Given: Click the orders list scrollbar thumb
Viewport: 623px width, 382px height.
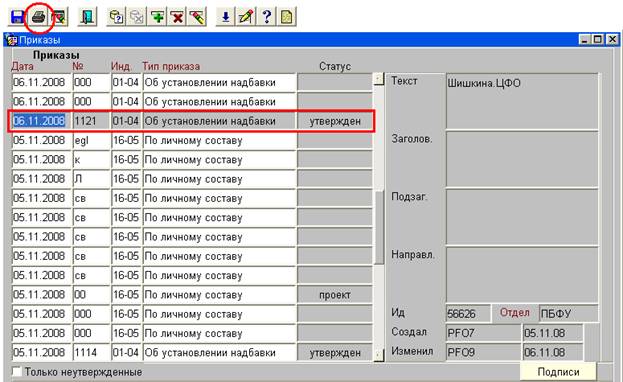Looking at the screenshot, I should pyautogui.click(x=379, y=227).
